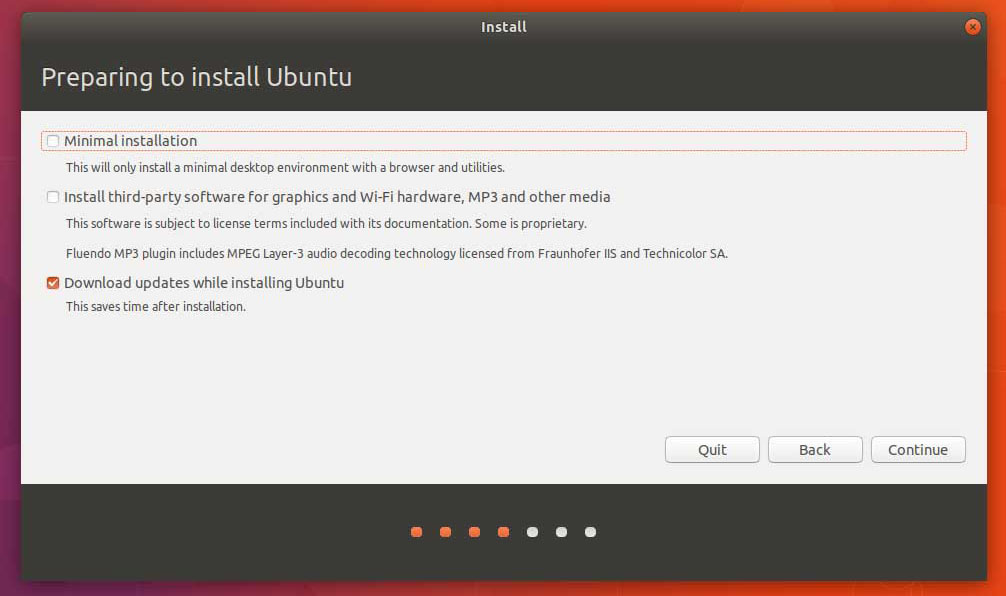Go Back to previous step

tap(815, 450)
